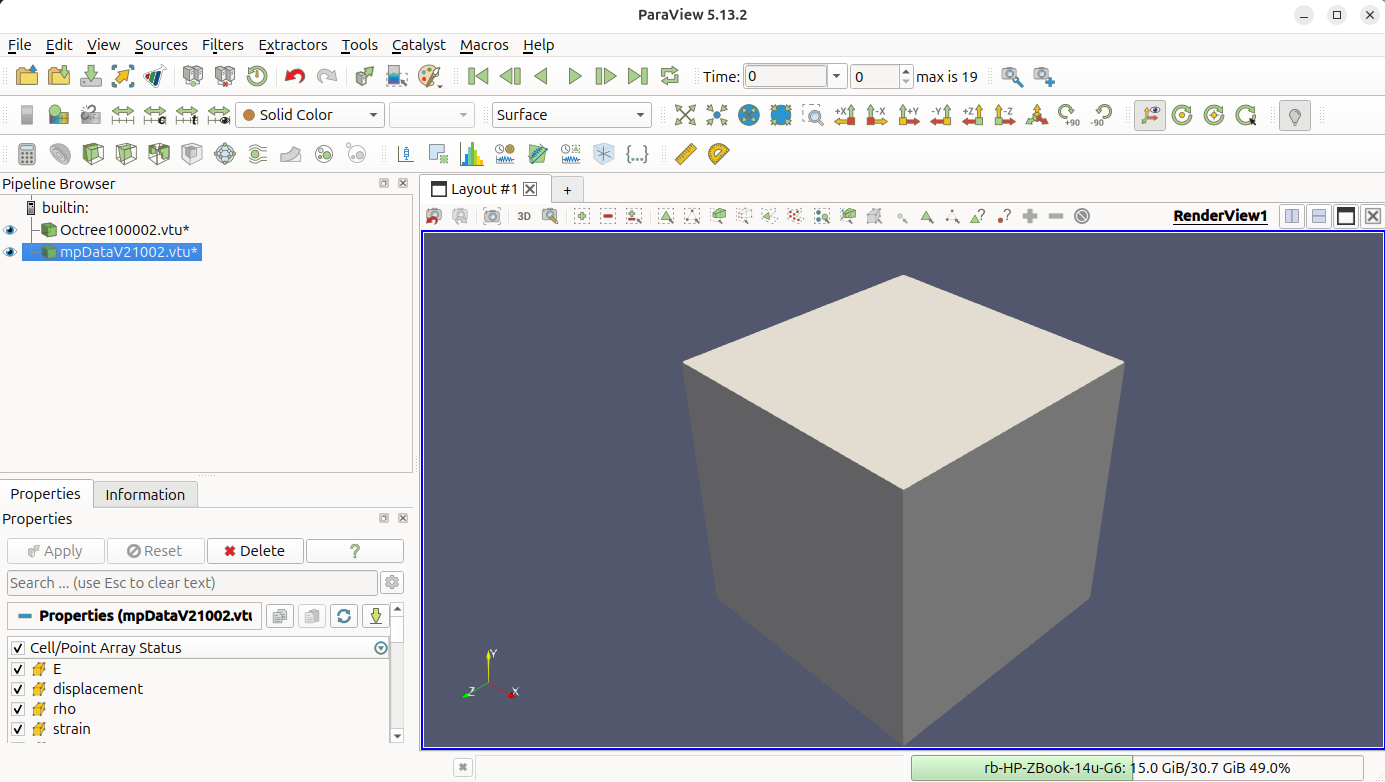The height and width of the screenshot is (782, 1385).
Task: Open the Surface representation dropdown
Action: tap(571, 115)
